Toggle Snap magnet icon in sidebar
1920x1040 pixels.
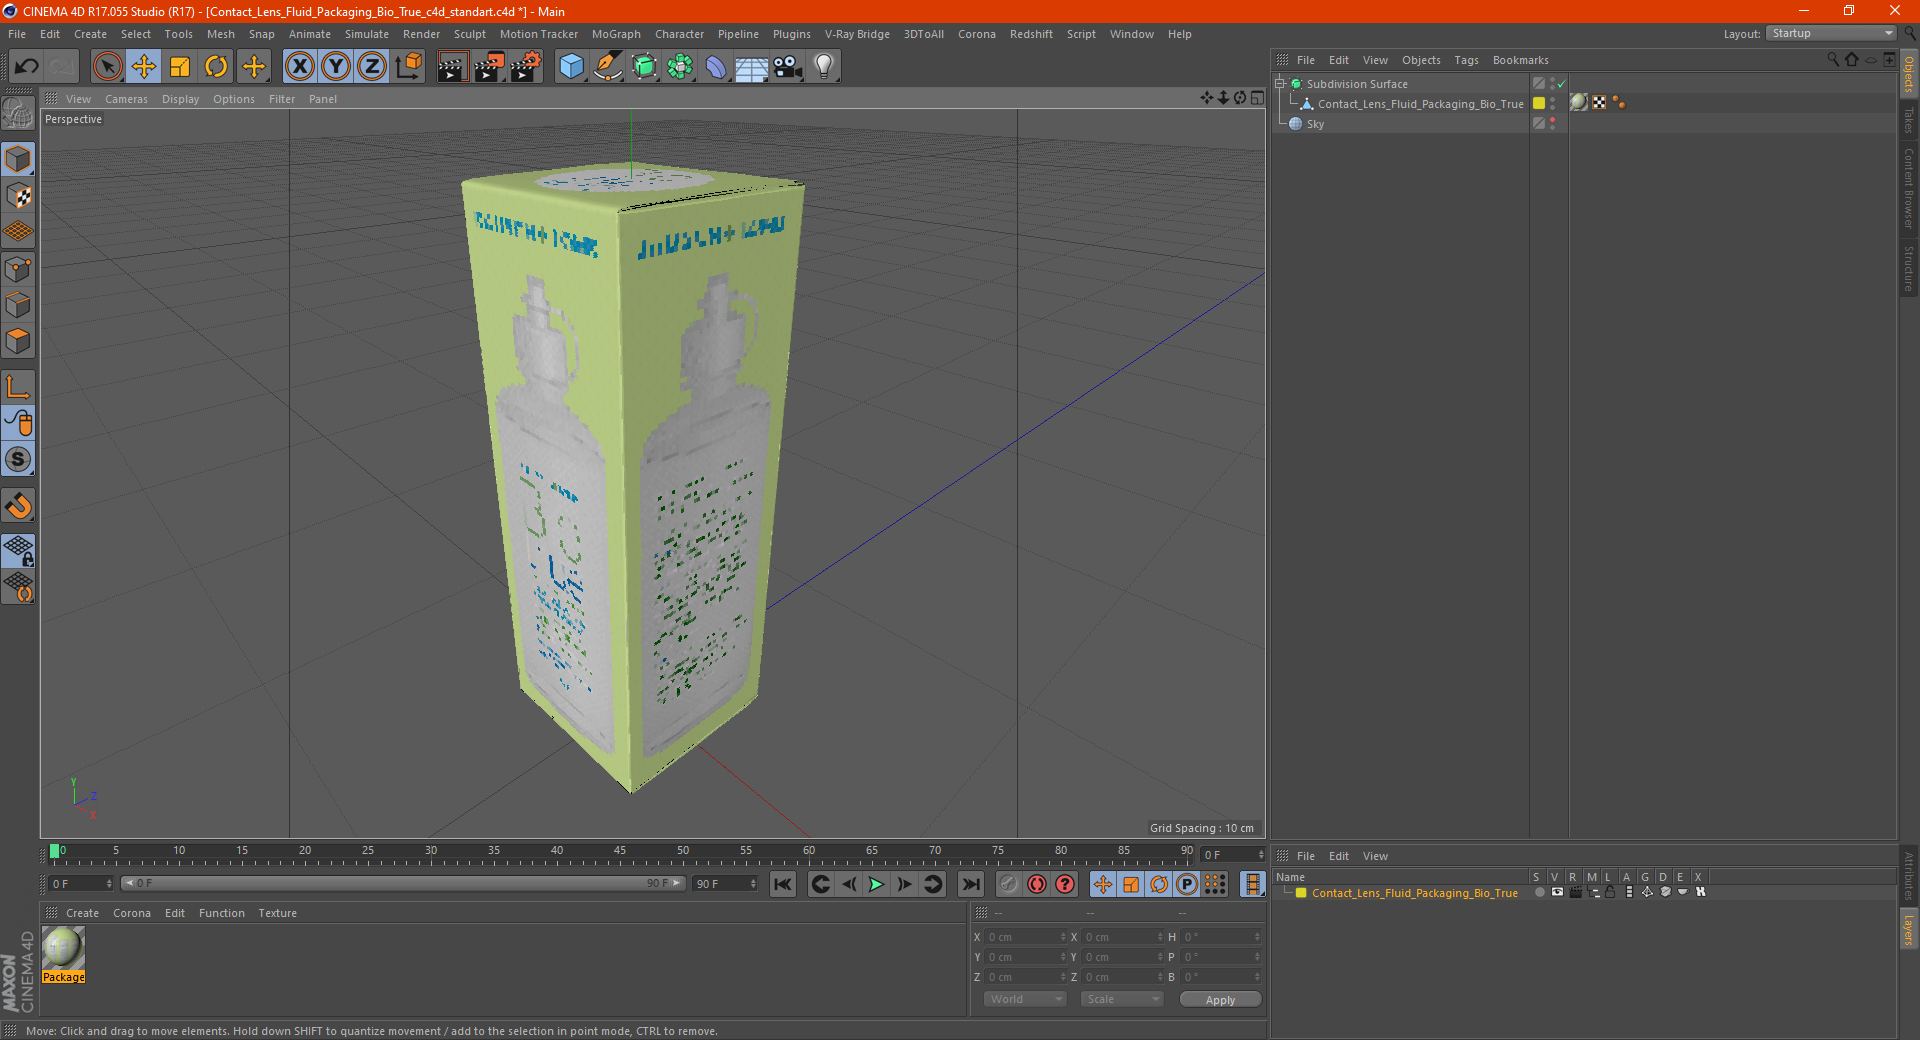point(19,506)
